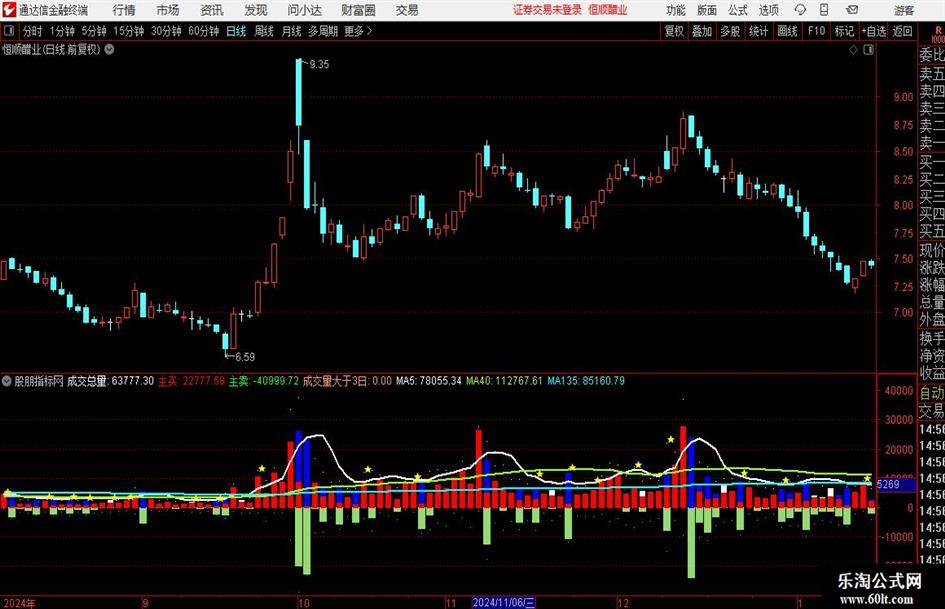Click the 主卖: -40999.72 value

pyautogui.click(x=264, y=381)
